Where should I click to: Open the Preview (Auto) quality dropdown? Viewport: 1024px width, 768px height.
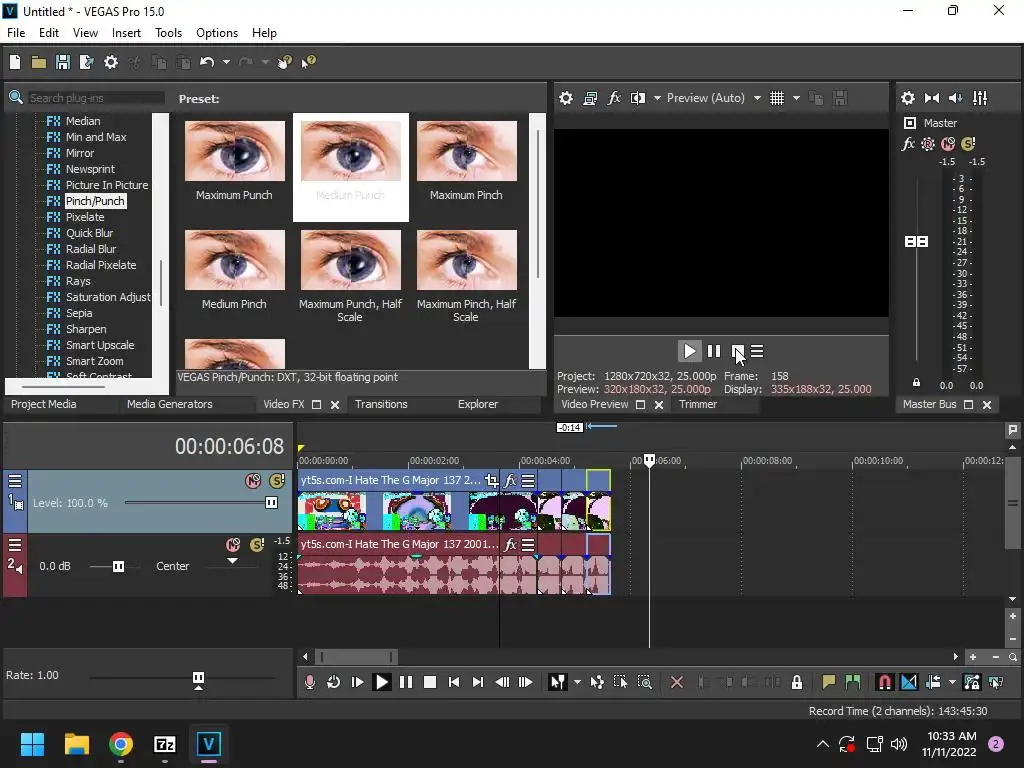click(757, 98)
